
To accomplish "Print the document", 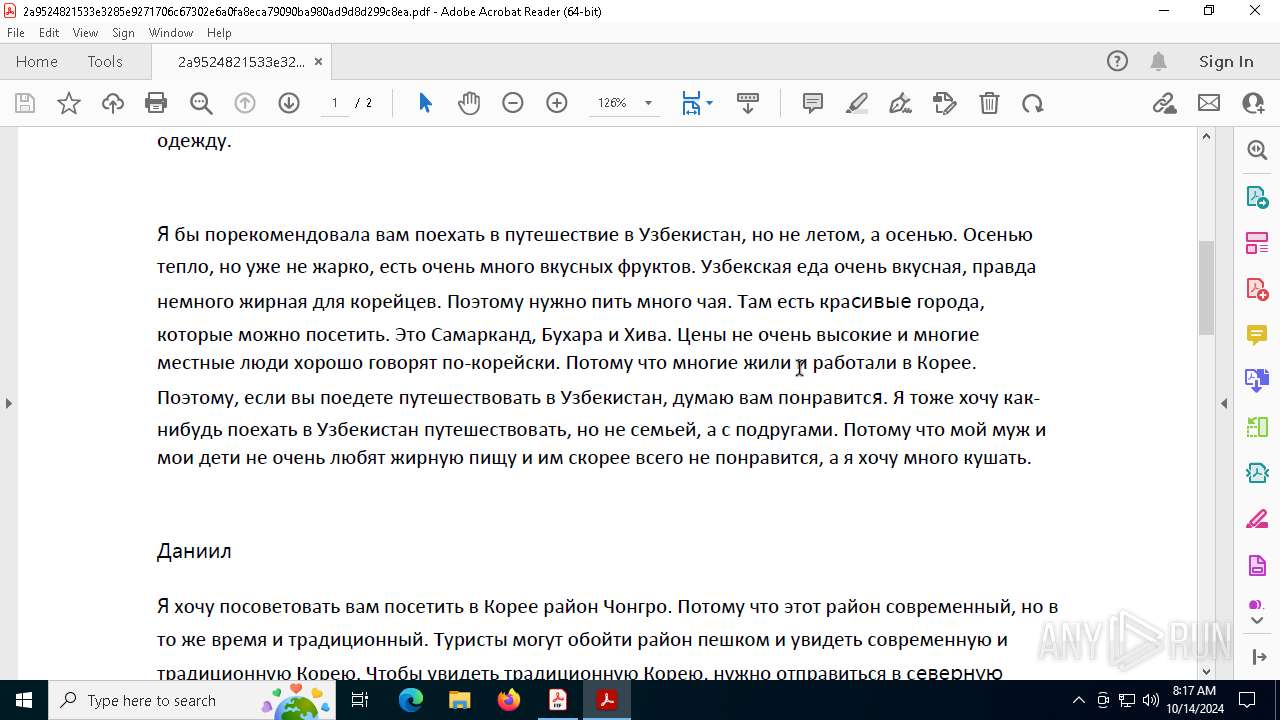I will click(x=156, y=103).
